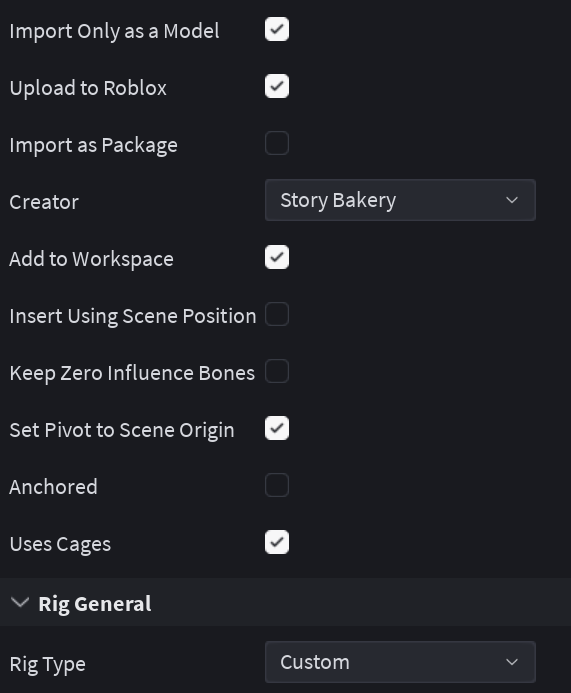Click the chevron arrow inside Creator dropdown

tap(512, 200)
